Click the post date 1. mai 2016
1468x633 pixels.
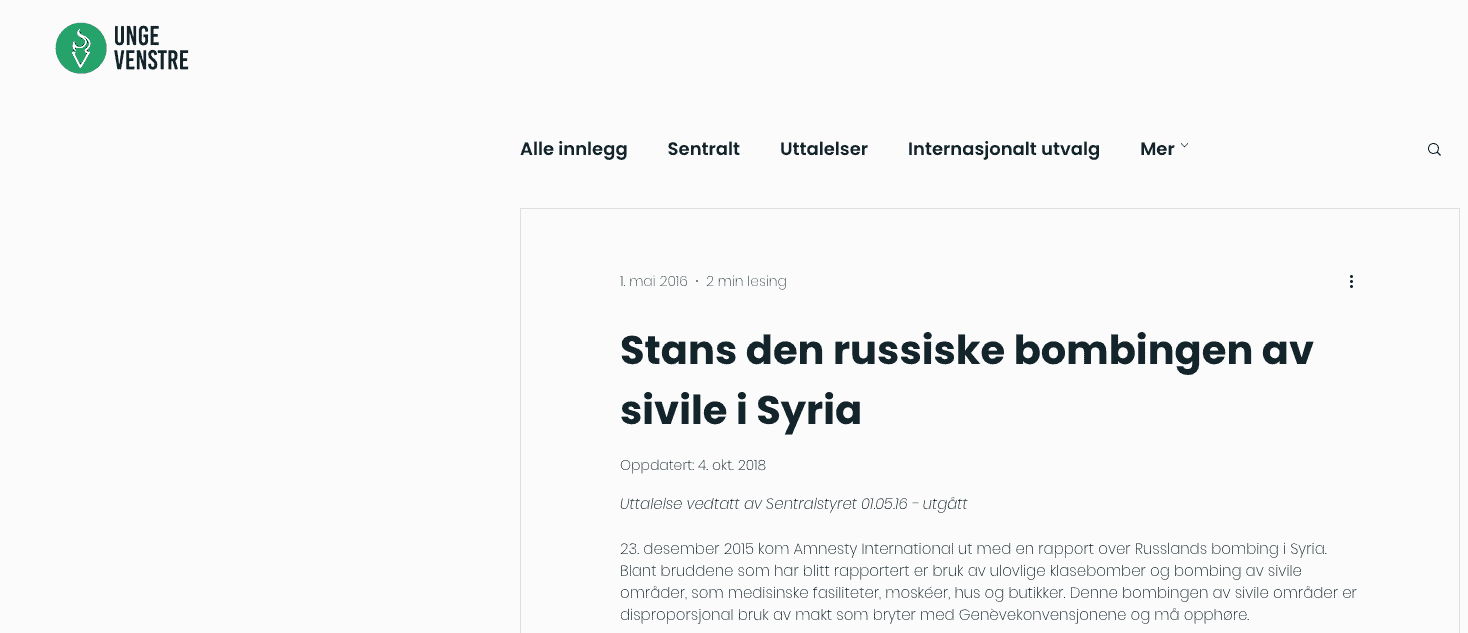click(654, 282)
